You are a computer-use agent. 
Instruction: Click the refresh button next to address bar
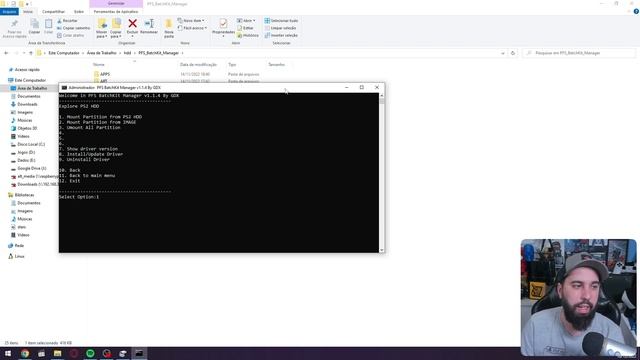513,53
